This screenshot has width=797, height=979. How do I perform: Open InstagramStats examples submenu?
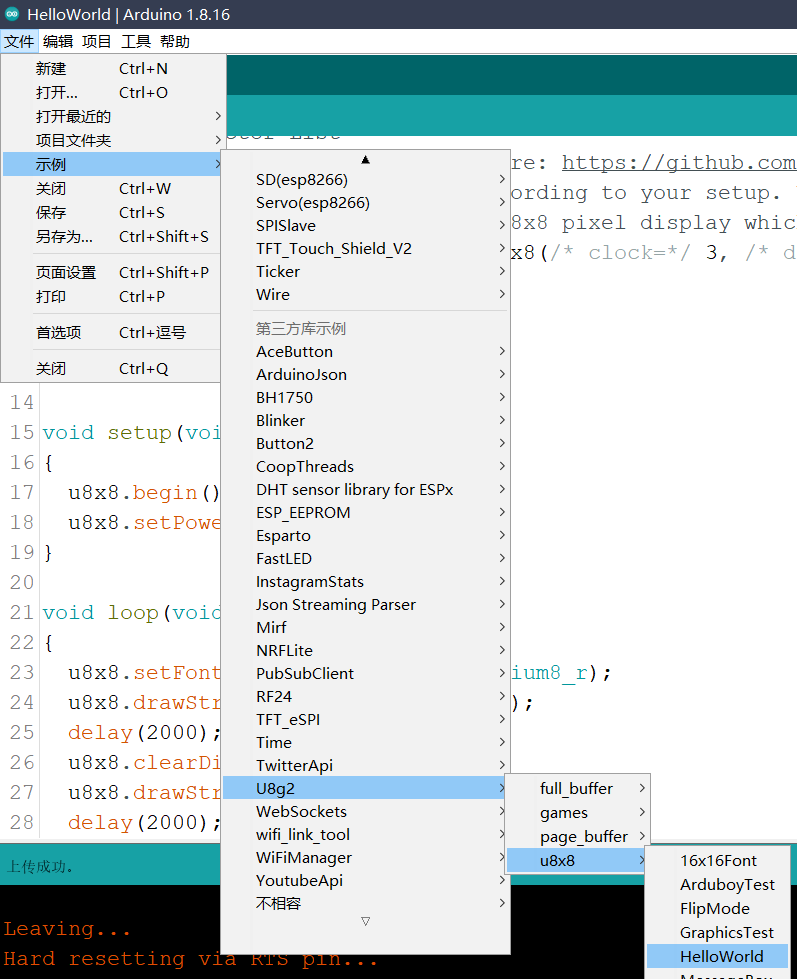pyautogui.click(x=366, y=582)
